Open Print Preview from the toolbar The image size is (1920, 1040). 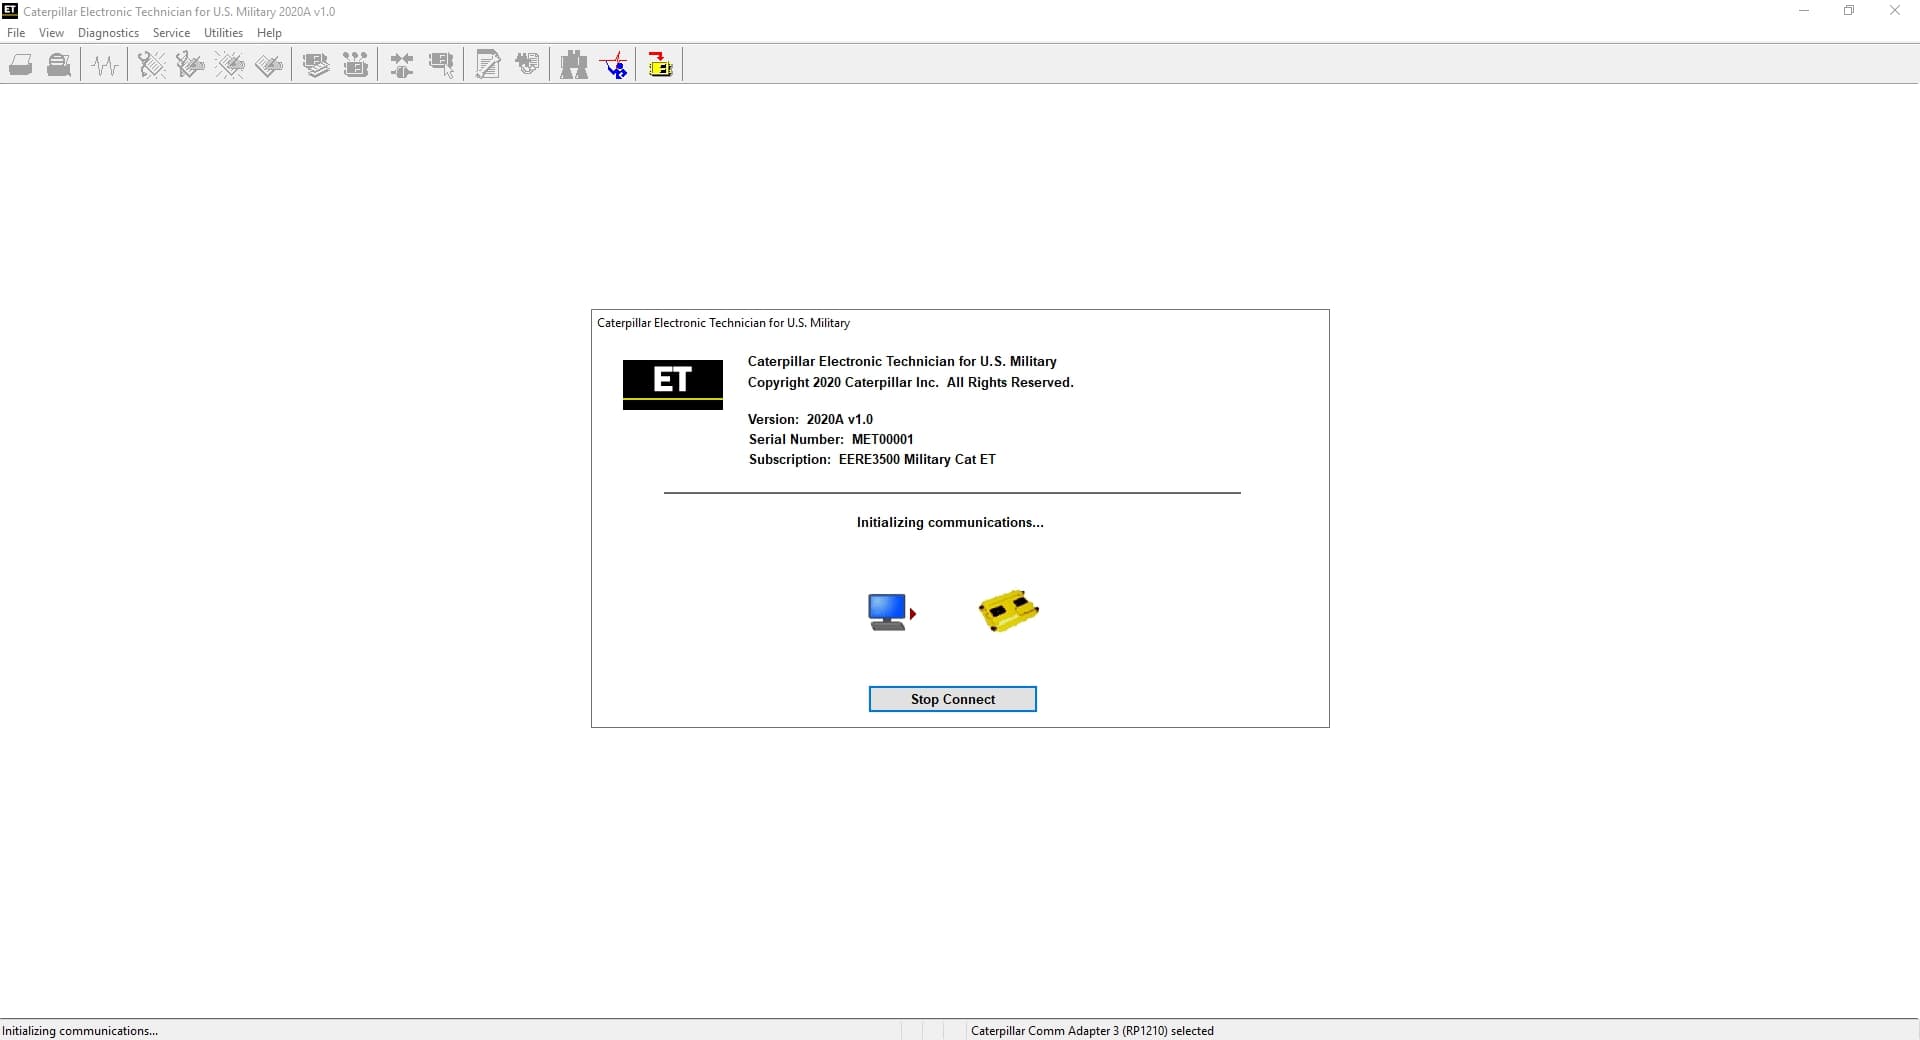59,66
